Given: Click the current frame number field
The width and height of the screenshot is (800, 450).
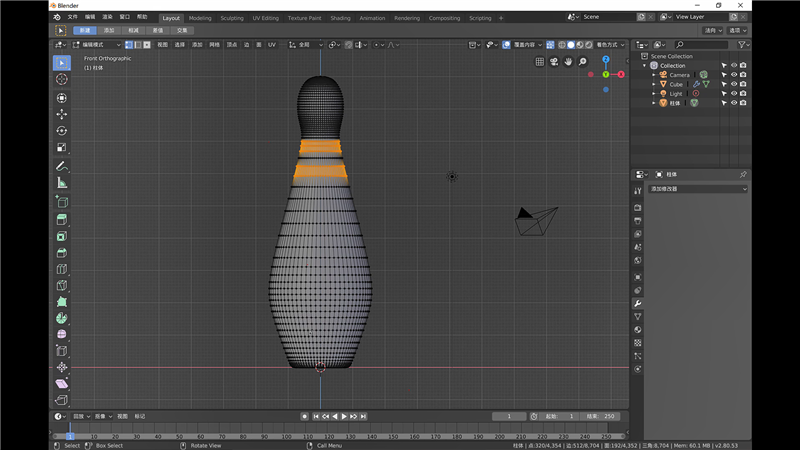Looking at the screenshot, I should click(509, 416).
